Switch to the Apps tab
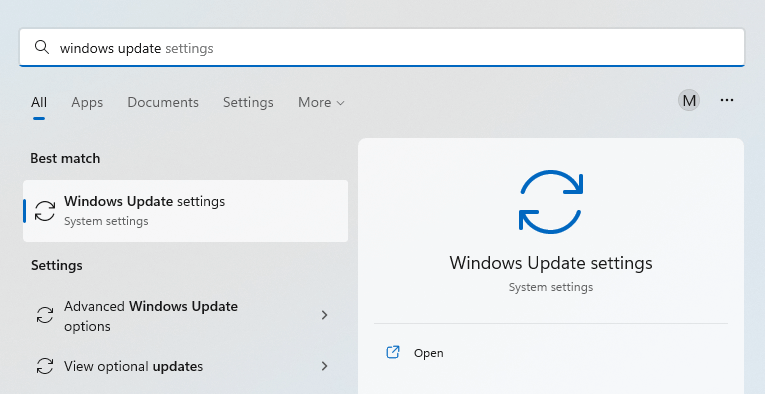Screen dimensions: 765x394 click(87, 102)
